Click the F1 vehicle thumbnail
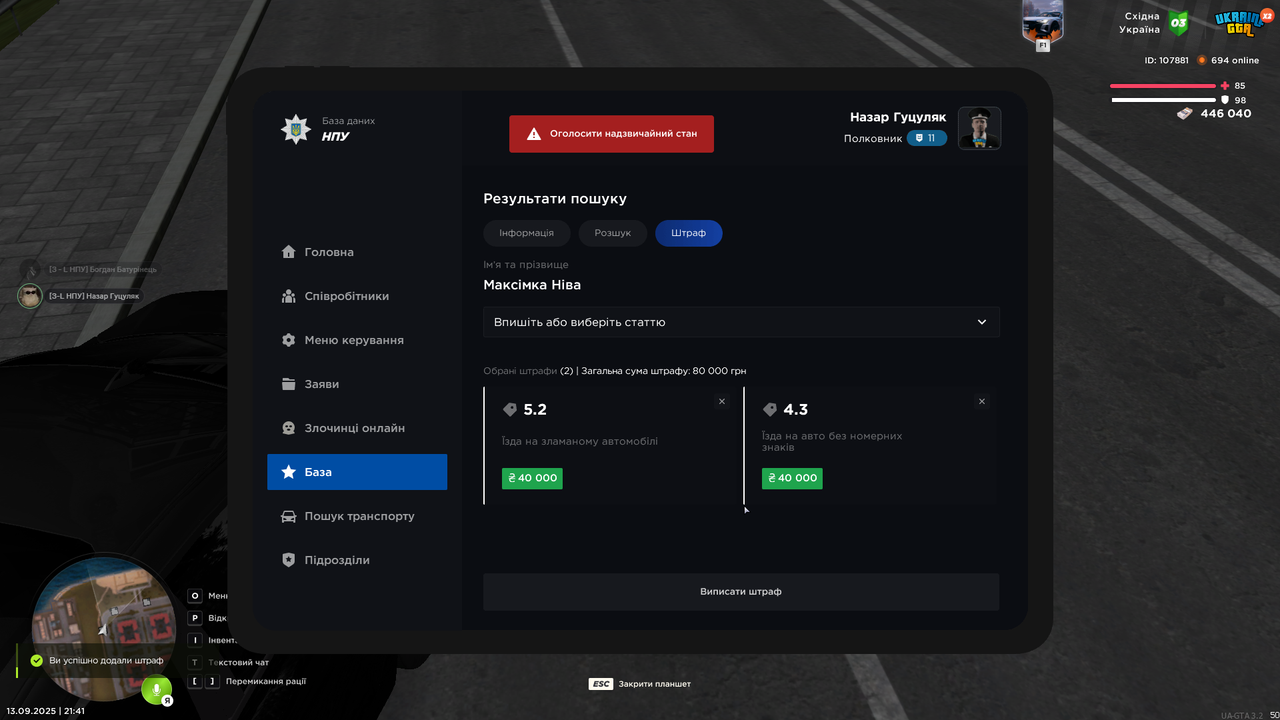This screenshot has width=1280, height=720. point(1043,22)
